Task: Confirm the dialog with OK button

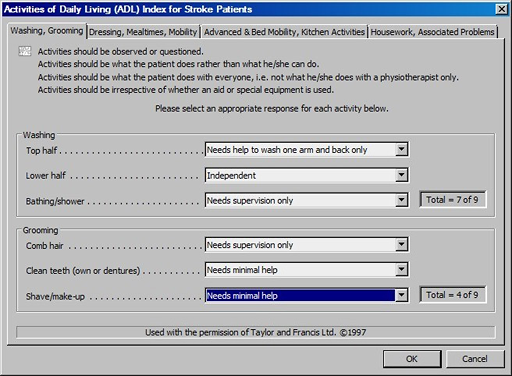Action: tap(412, 359)
